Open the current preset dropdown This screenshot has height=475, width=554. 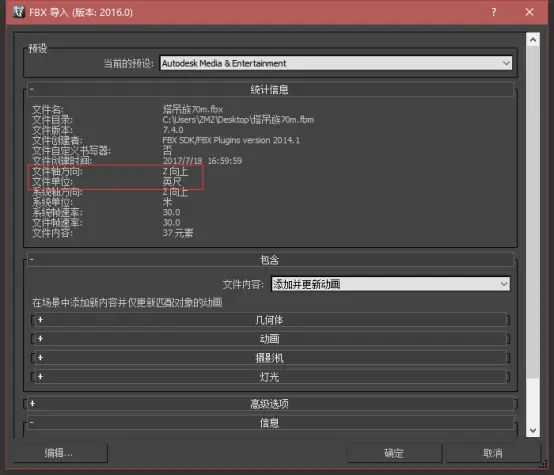tap(336, 63)
